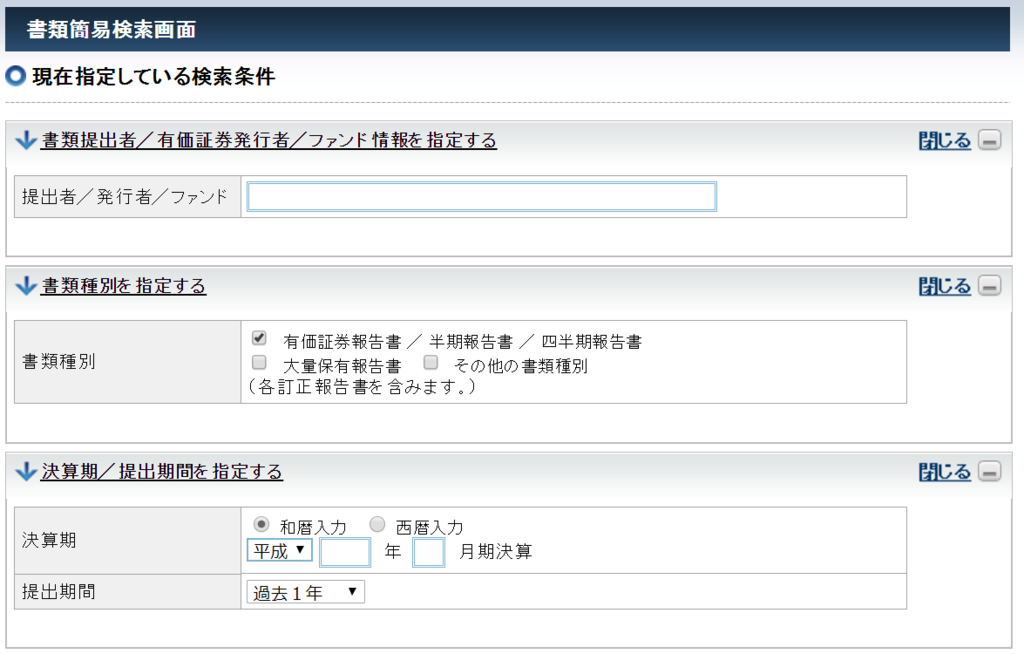Click the 書類簡易検索画面 title text

(x=112, y=29)
